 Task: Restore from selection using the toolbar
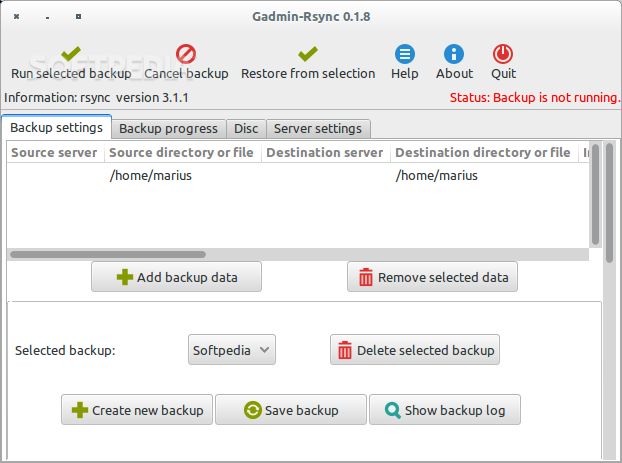[x=308, y=63]
